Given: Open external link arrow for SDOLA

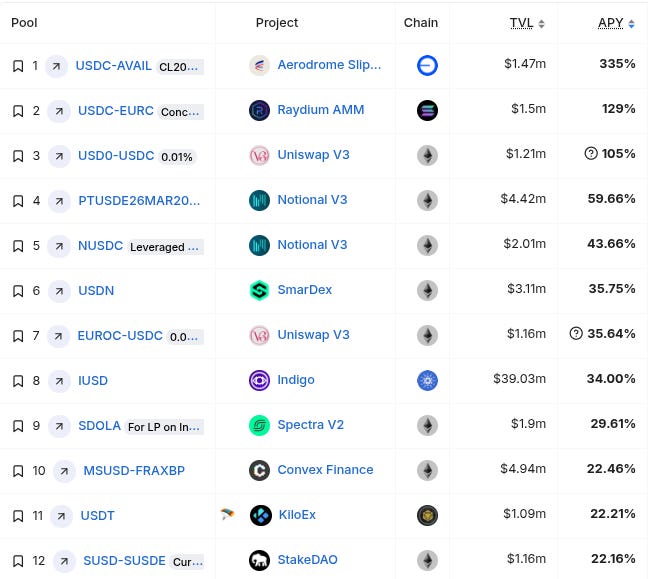Looking at the screenshot, I should (59, 426).
